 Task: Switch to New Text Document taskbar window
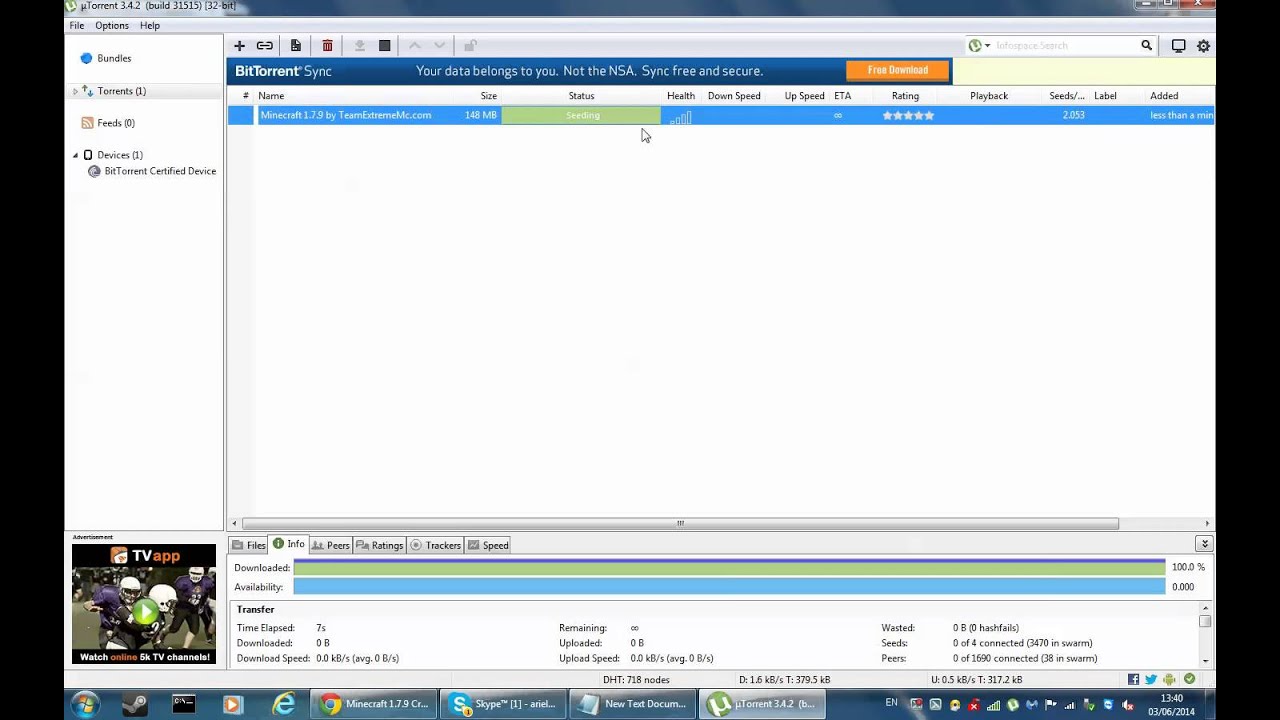coord(632,704)
